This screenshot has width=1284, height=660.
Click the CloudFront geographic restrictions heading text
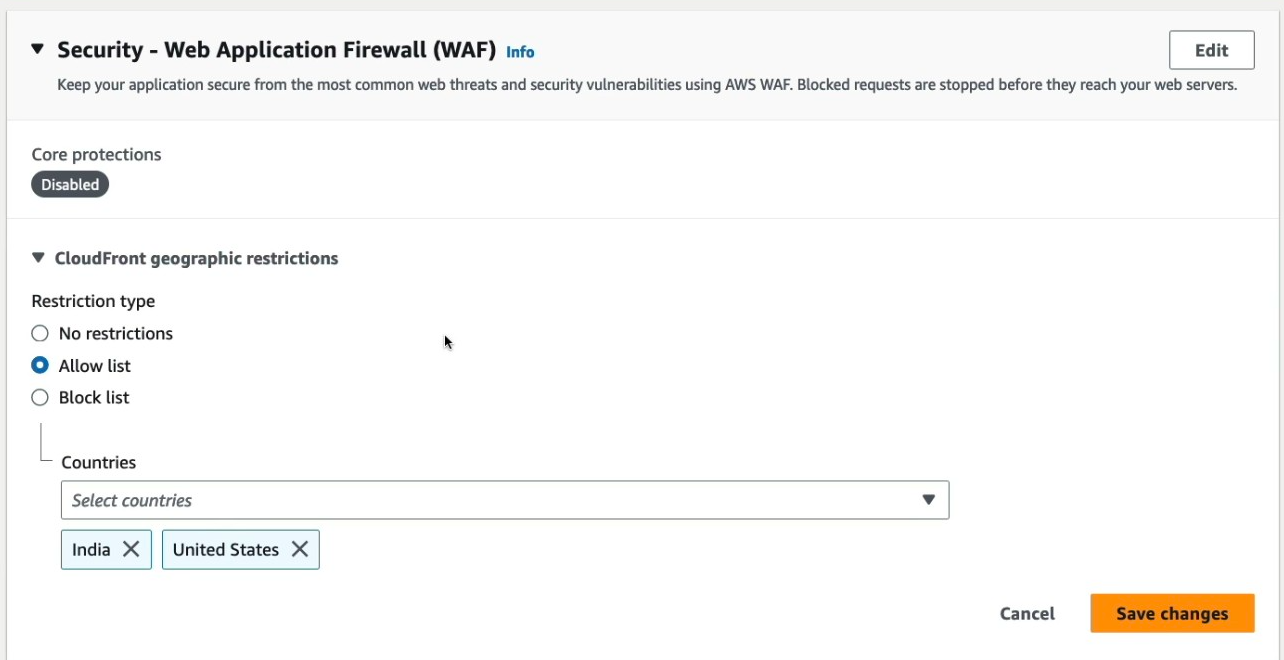tap(196, 258)
